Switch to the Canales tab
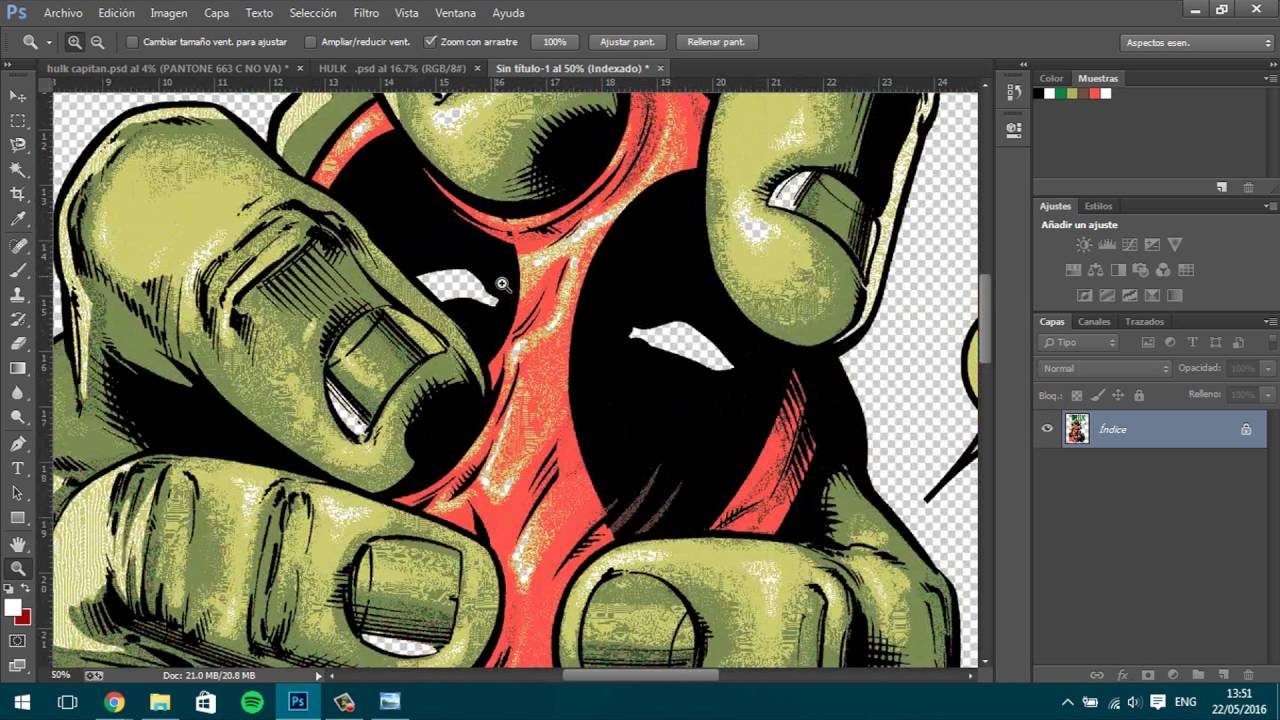This screenshot has height=720, width=1280. point(1094,322)
